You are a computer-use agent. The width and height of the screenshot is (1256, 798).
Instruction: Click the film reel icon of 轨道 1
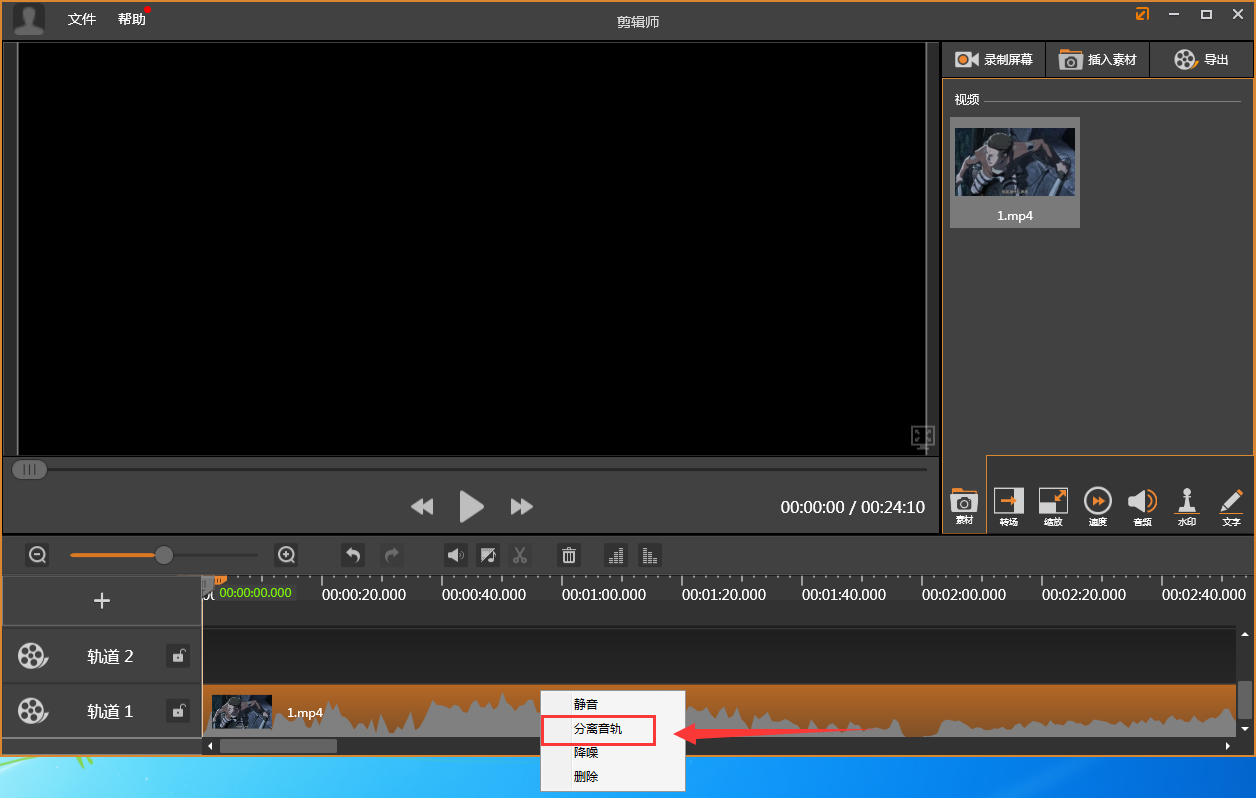pyautogui.click(x=32, y=711)
